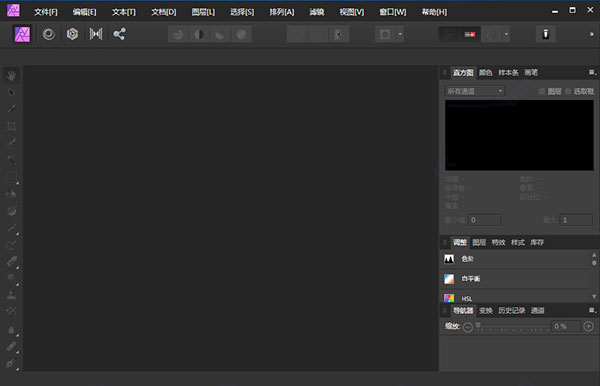This screenshot has width=600, height=386.
Task: Switch to the 样本条 tab
Action: [x=508, y=73]
